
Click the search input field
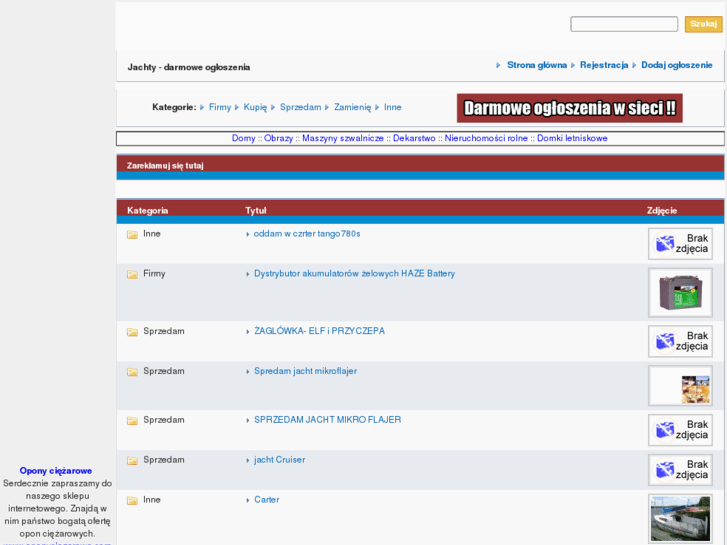click(624, 24)
